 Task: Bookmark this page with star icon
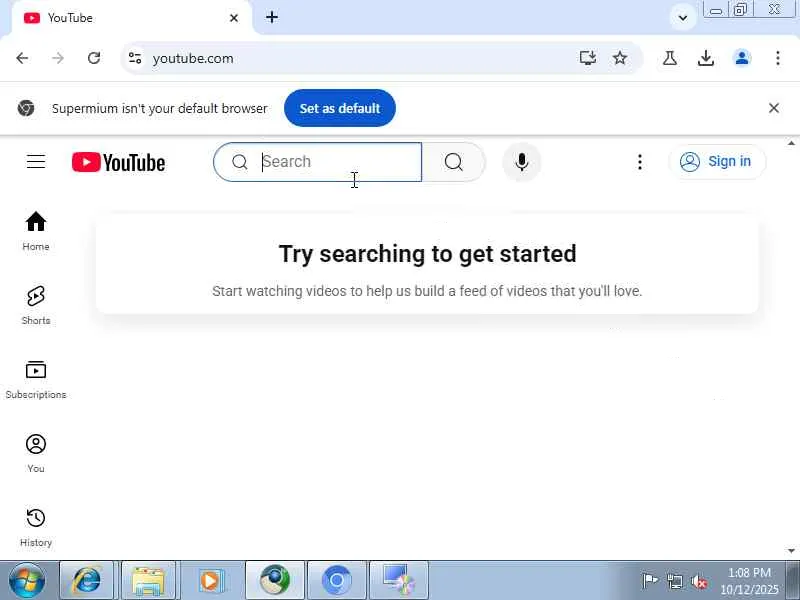[x=619, y=58]
